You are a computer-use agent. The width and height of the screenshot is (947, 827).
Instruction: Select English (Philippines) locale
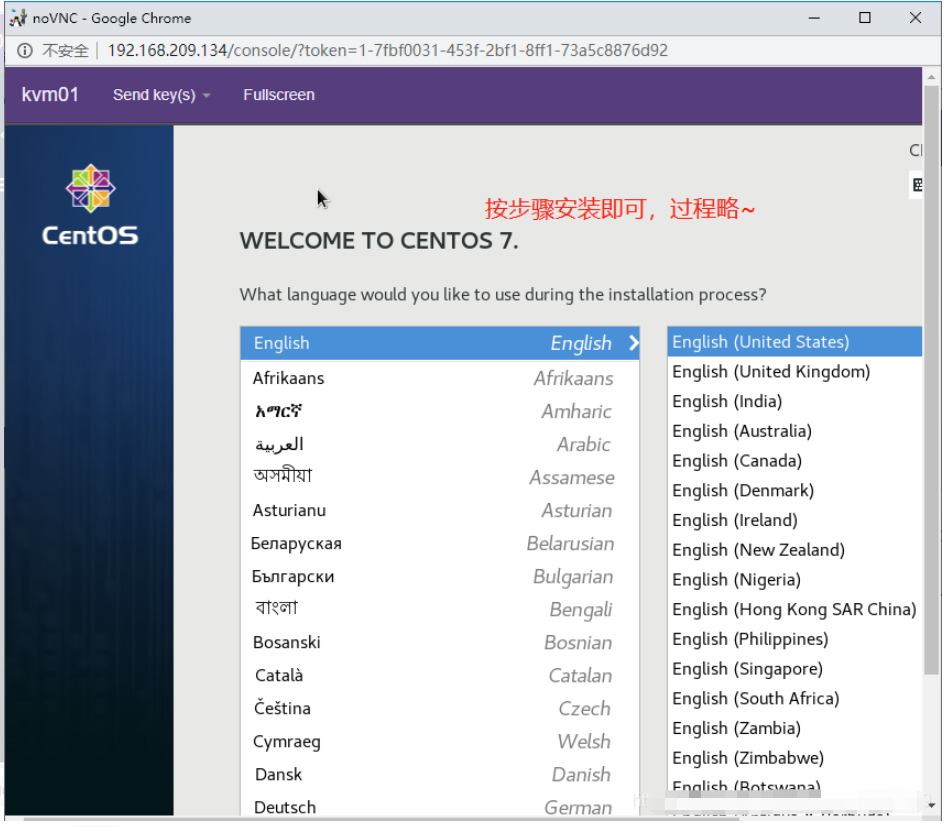[795, 639]
